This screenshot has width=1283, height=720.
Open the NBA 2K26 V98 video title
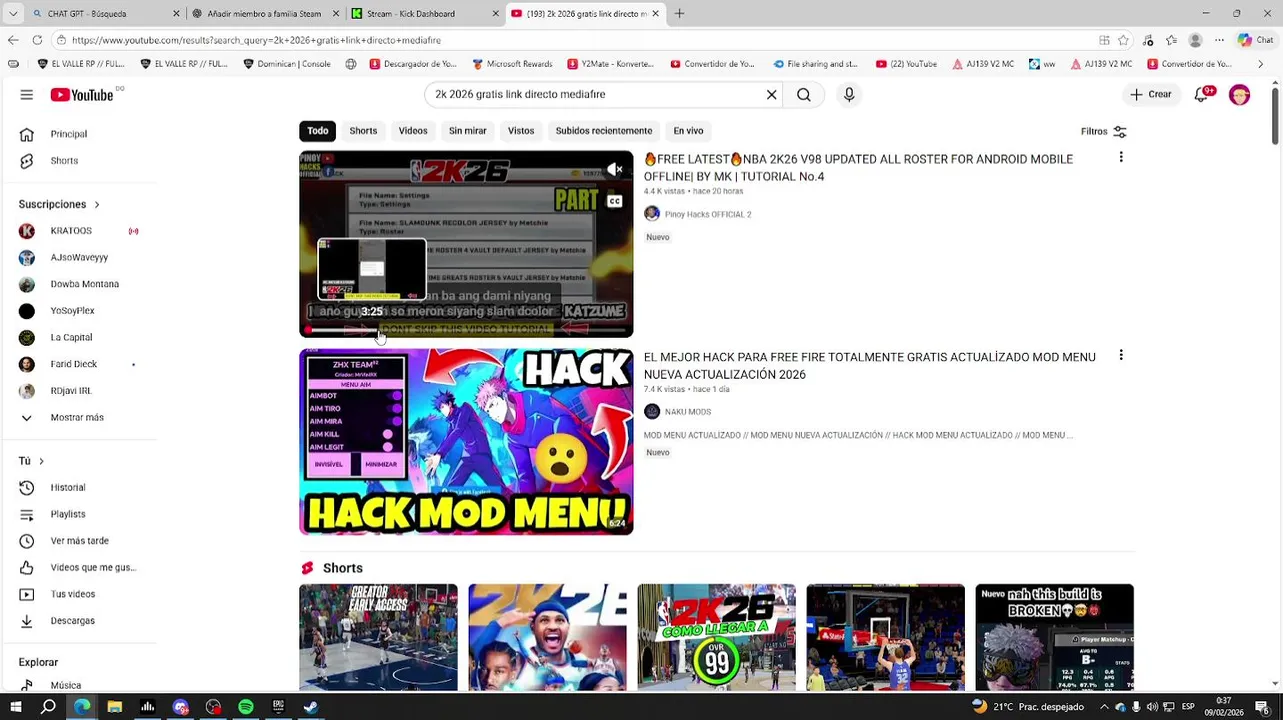click(x=858, y=167)
